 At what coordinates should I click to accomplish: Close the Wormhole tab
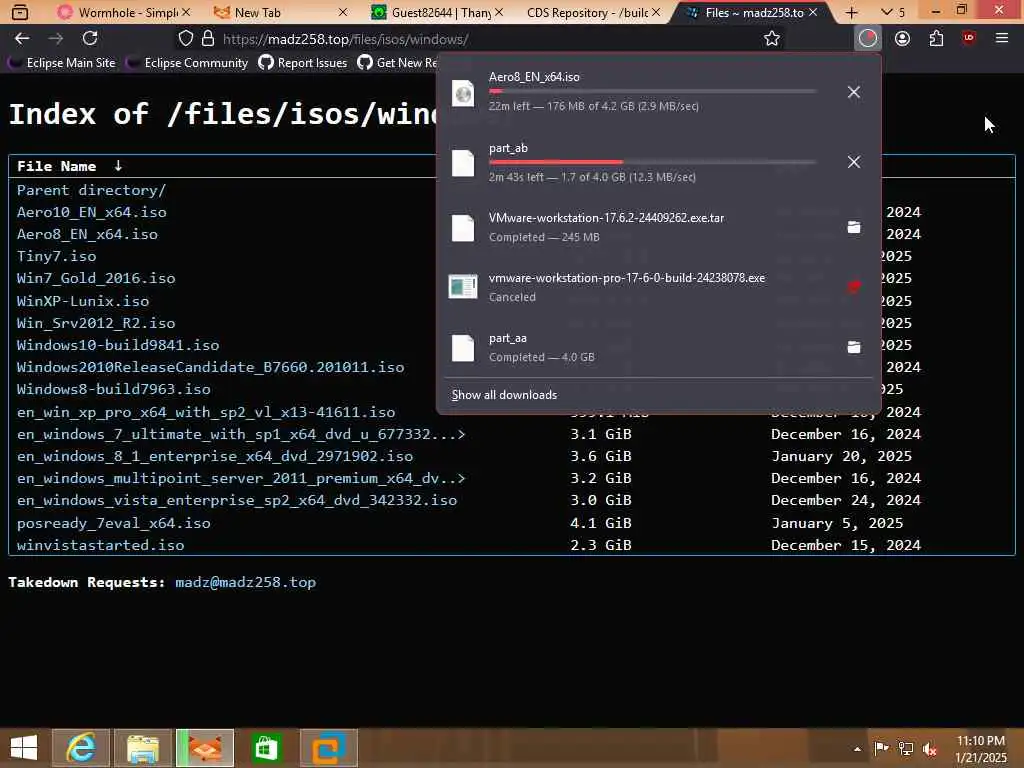click(x=186, y=12)
